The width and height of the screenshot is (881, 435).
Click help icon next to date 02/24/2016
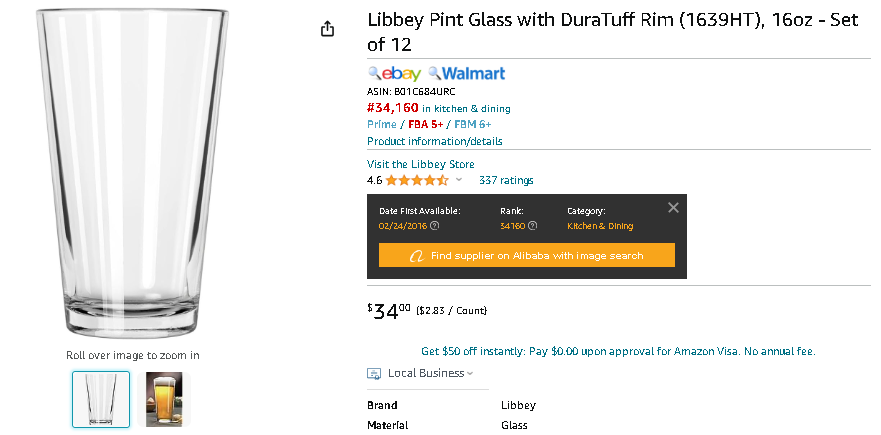click(434, 226)
